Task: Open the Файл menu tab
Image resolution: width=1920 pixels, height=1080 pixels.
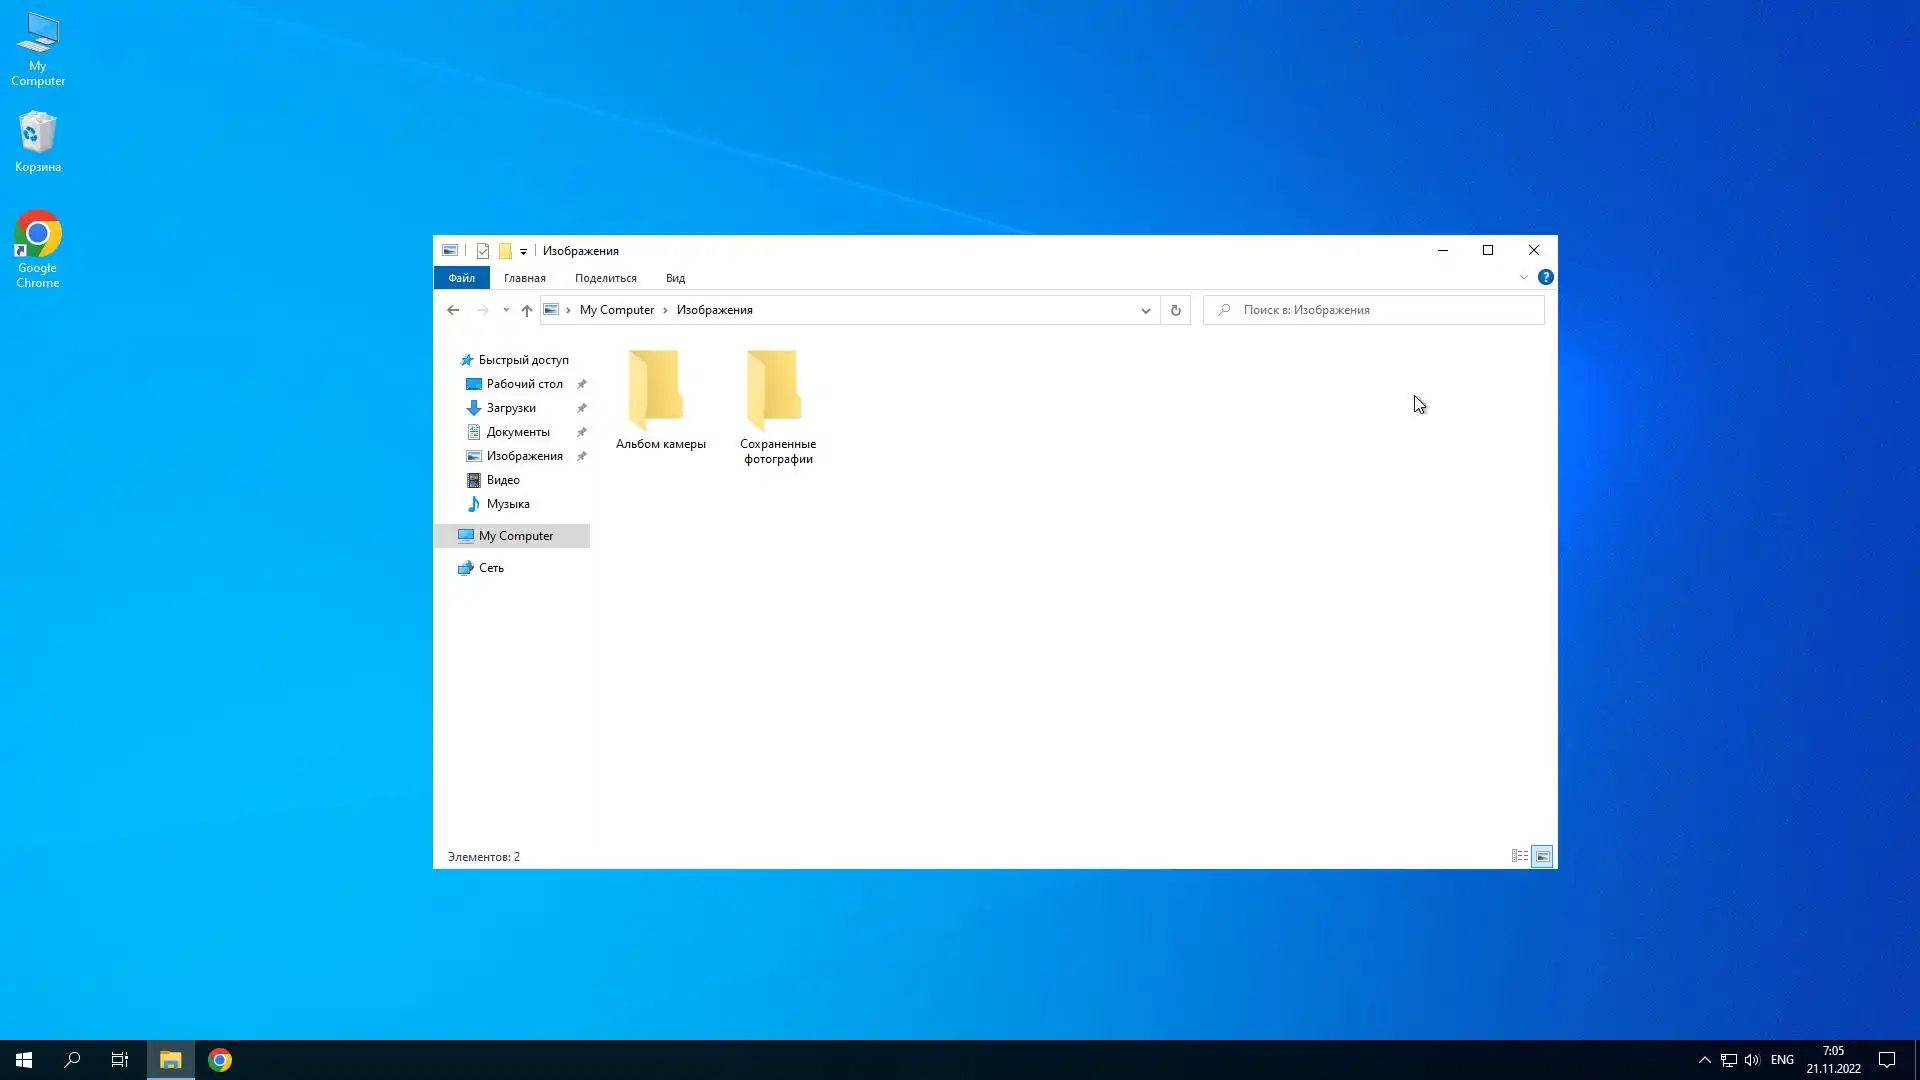Action: pos(461,278)
